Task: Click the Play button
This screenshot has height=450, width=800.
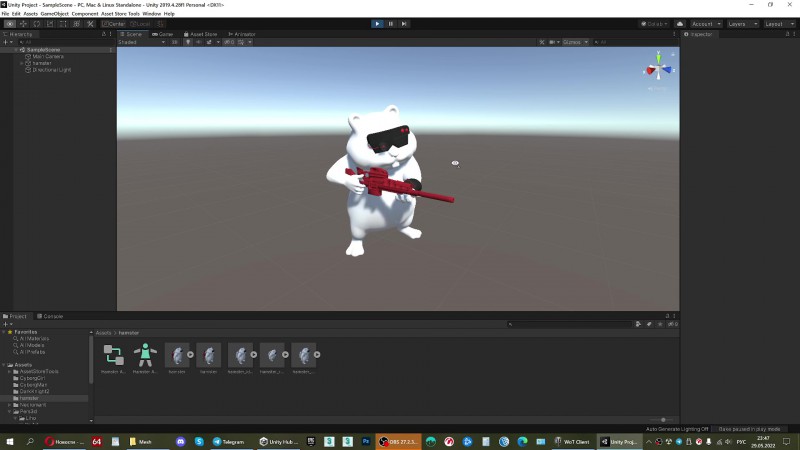Action: point(377,24)
